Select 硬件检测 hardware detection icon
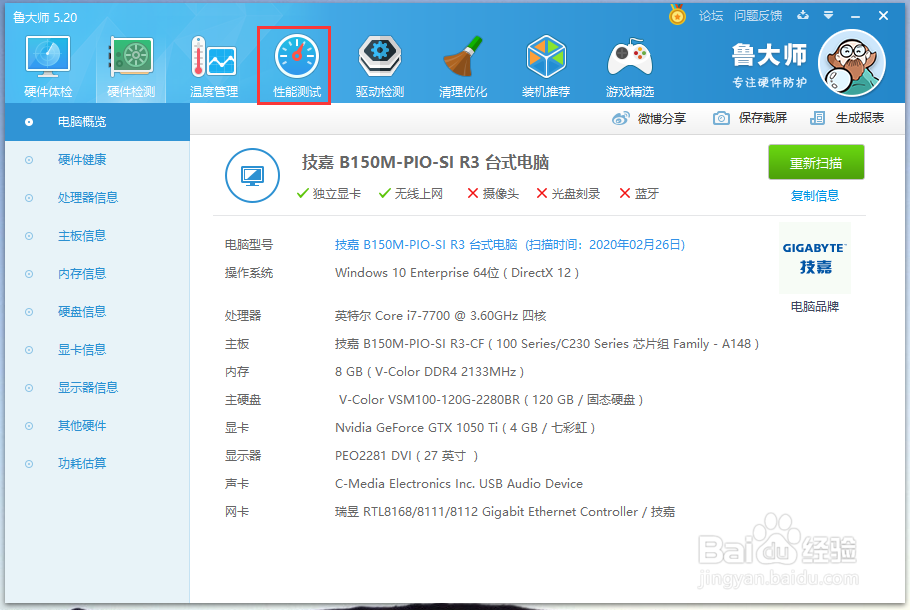 pyautogui.click(x=131, y=65)
